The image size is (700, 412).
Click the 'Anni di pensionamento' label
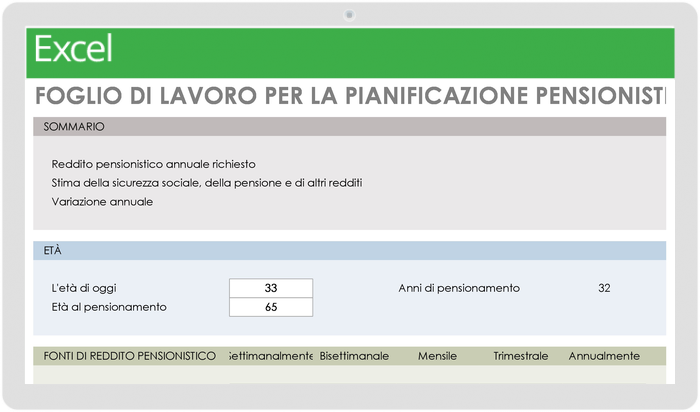point(459,288)
